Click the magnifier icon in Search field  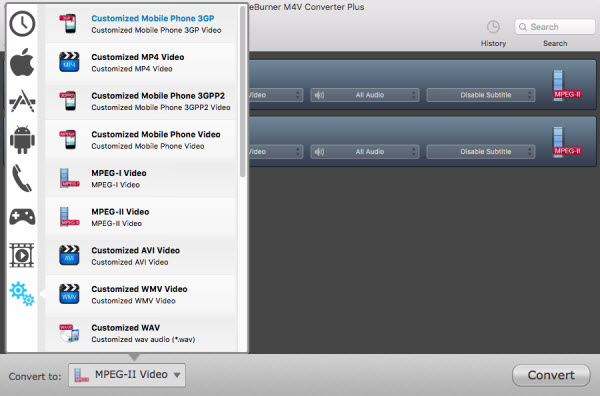(x=523, y=27)
